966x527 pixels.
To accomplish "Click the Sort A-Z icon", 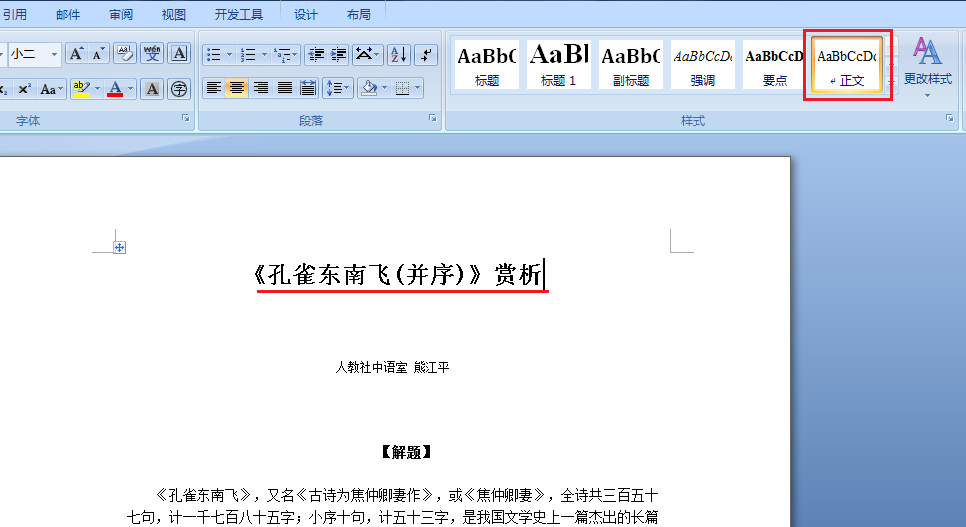I will tap(399, 55).
